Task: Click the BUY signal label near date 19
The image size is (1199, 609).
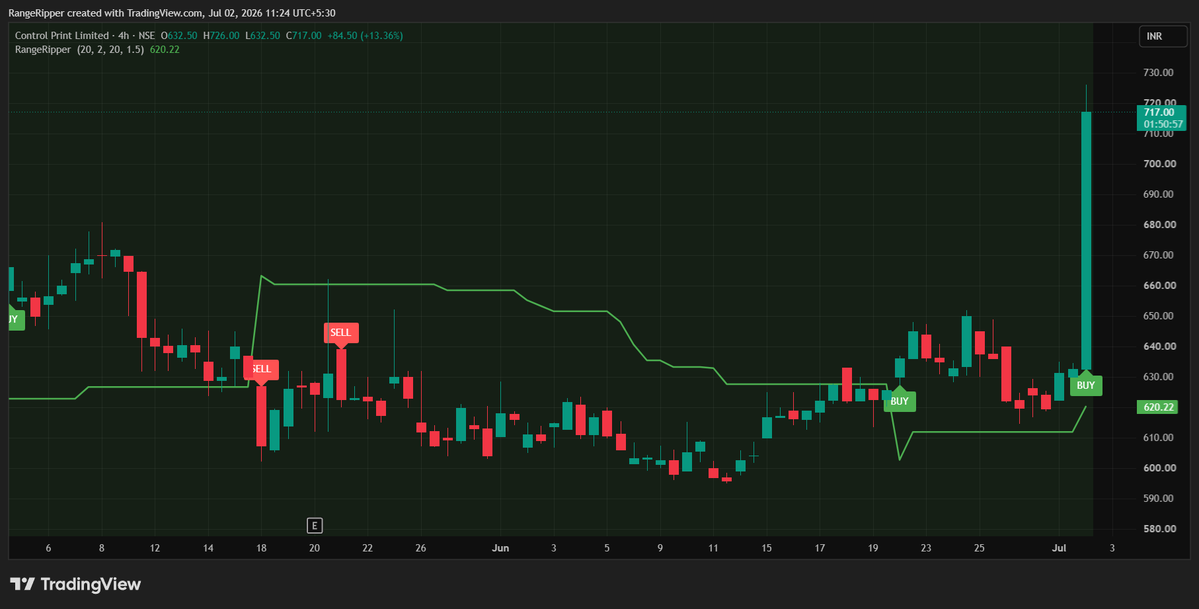Action: (x=899, y=401)
